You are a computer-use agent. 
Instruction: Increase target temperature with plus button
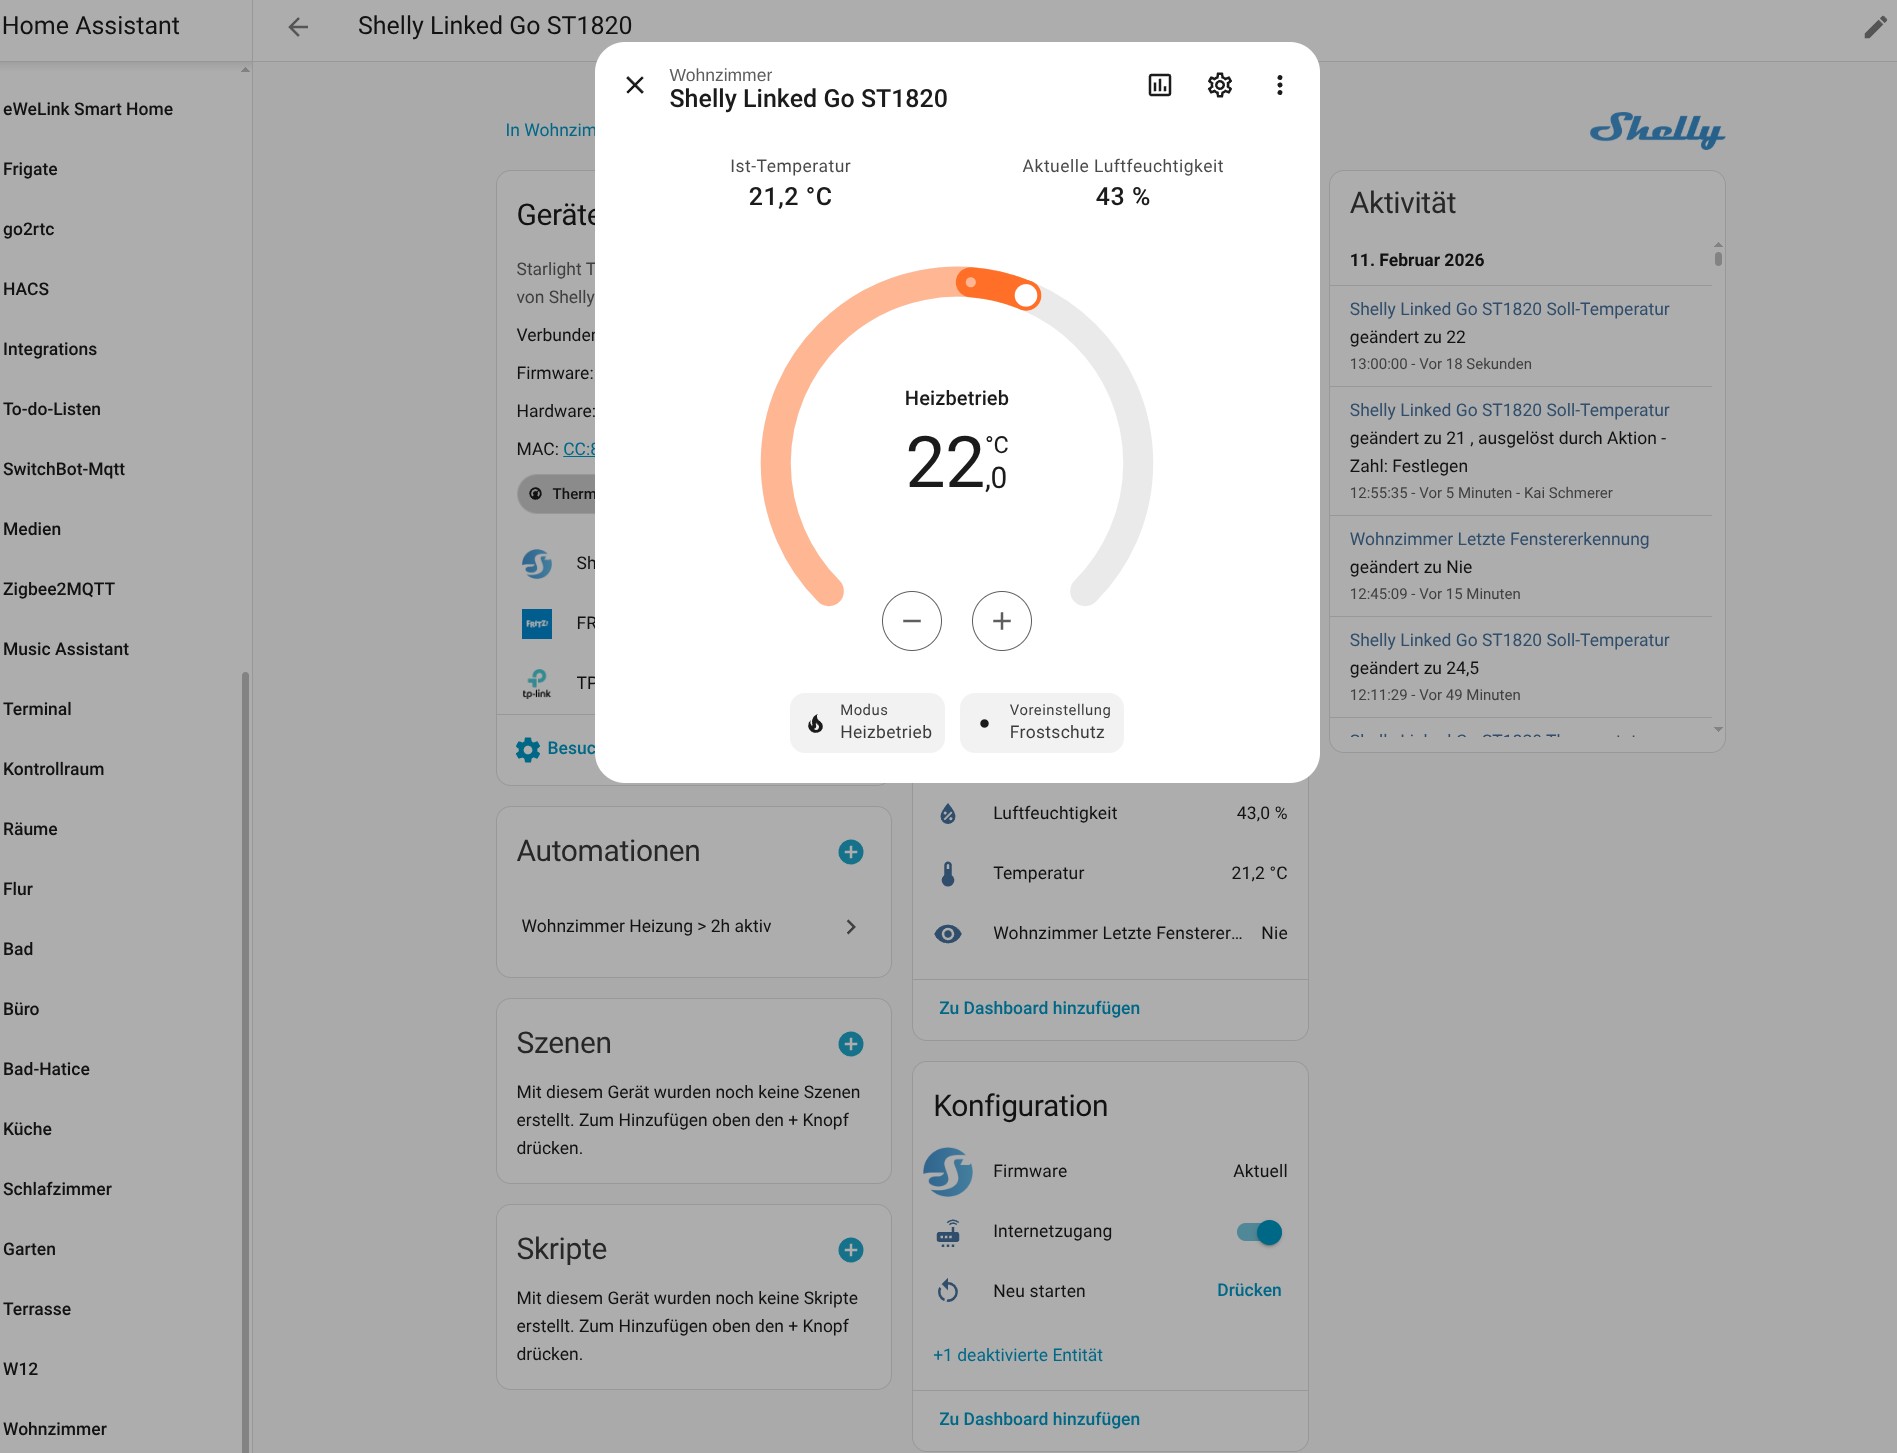(x=1002, y=621)
